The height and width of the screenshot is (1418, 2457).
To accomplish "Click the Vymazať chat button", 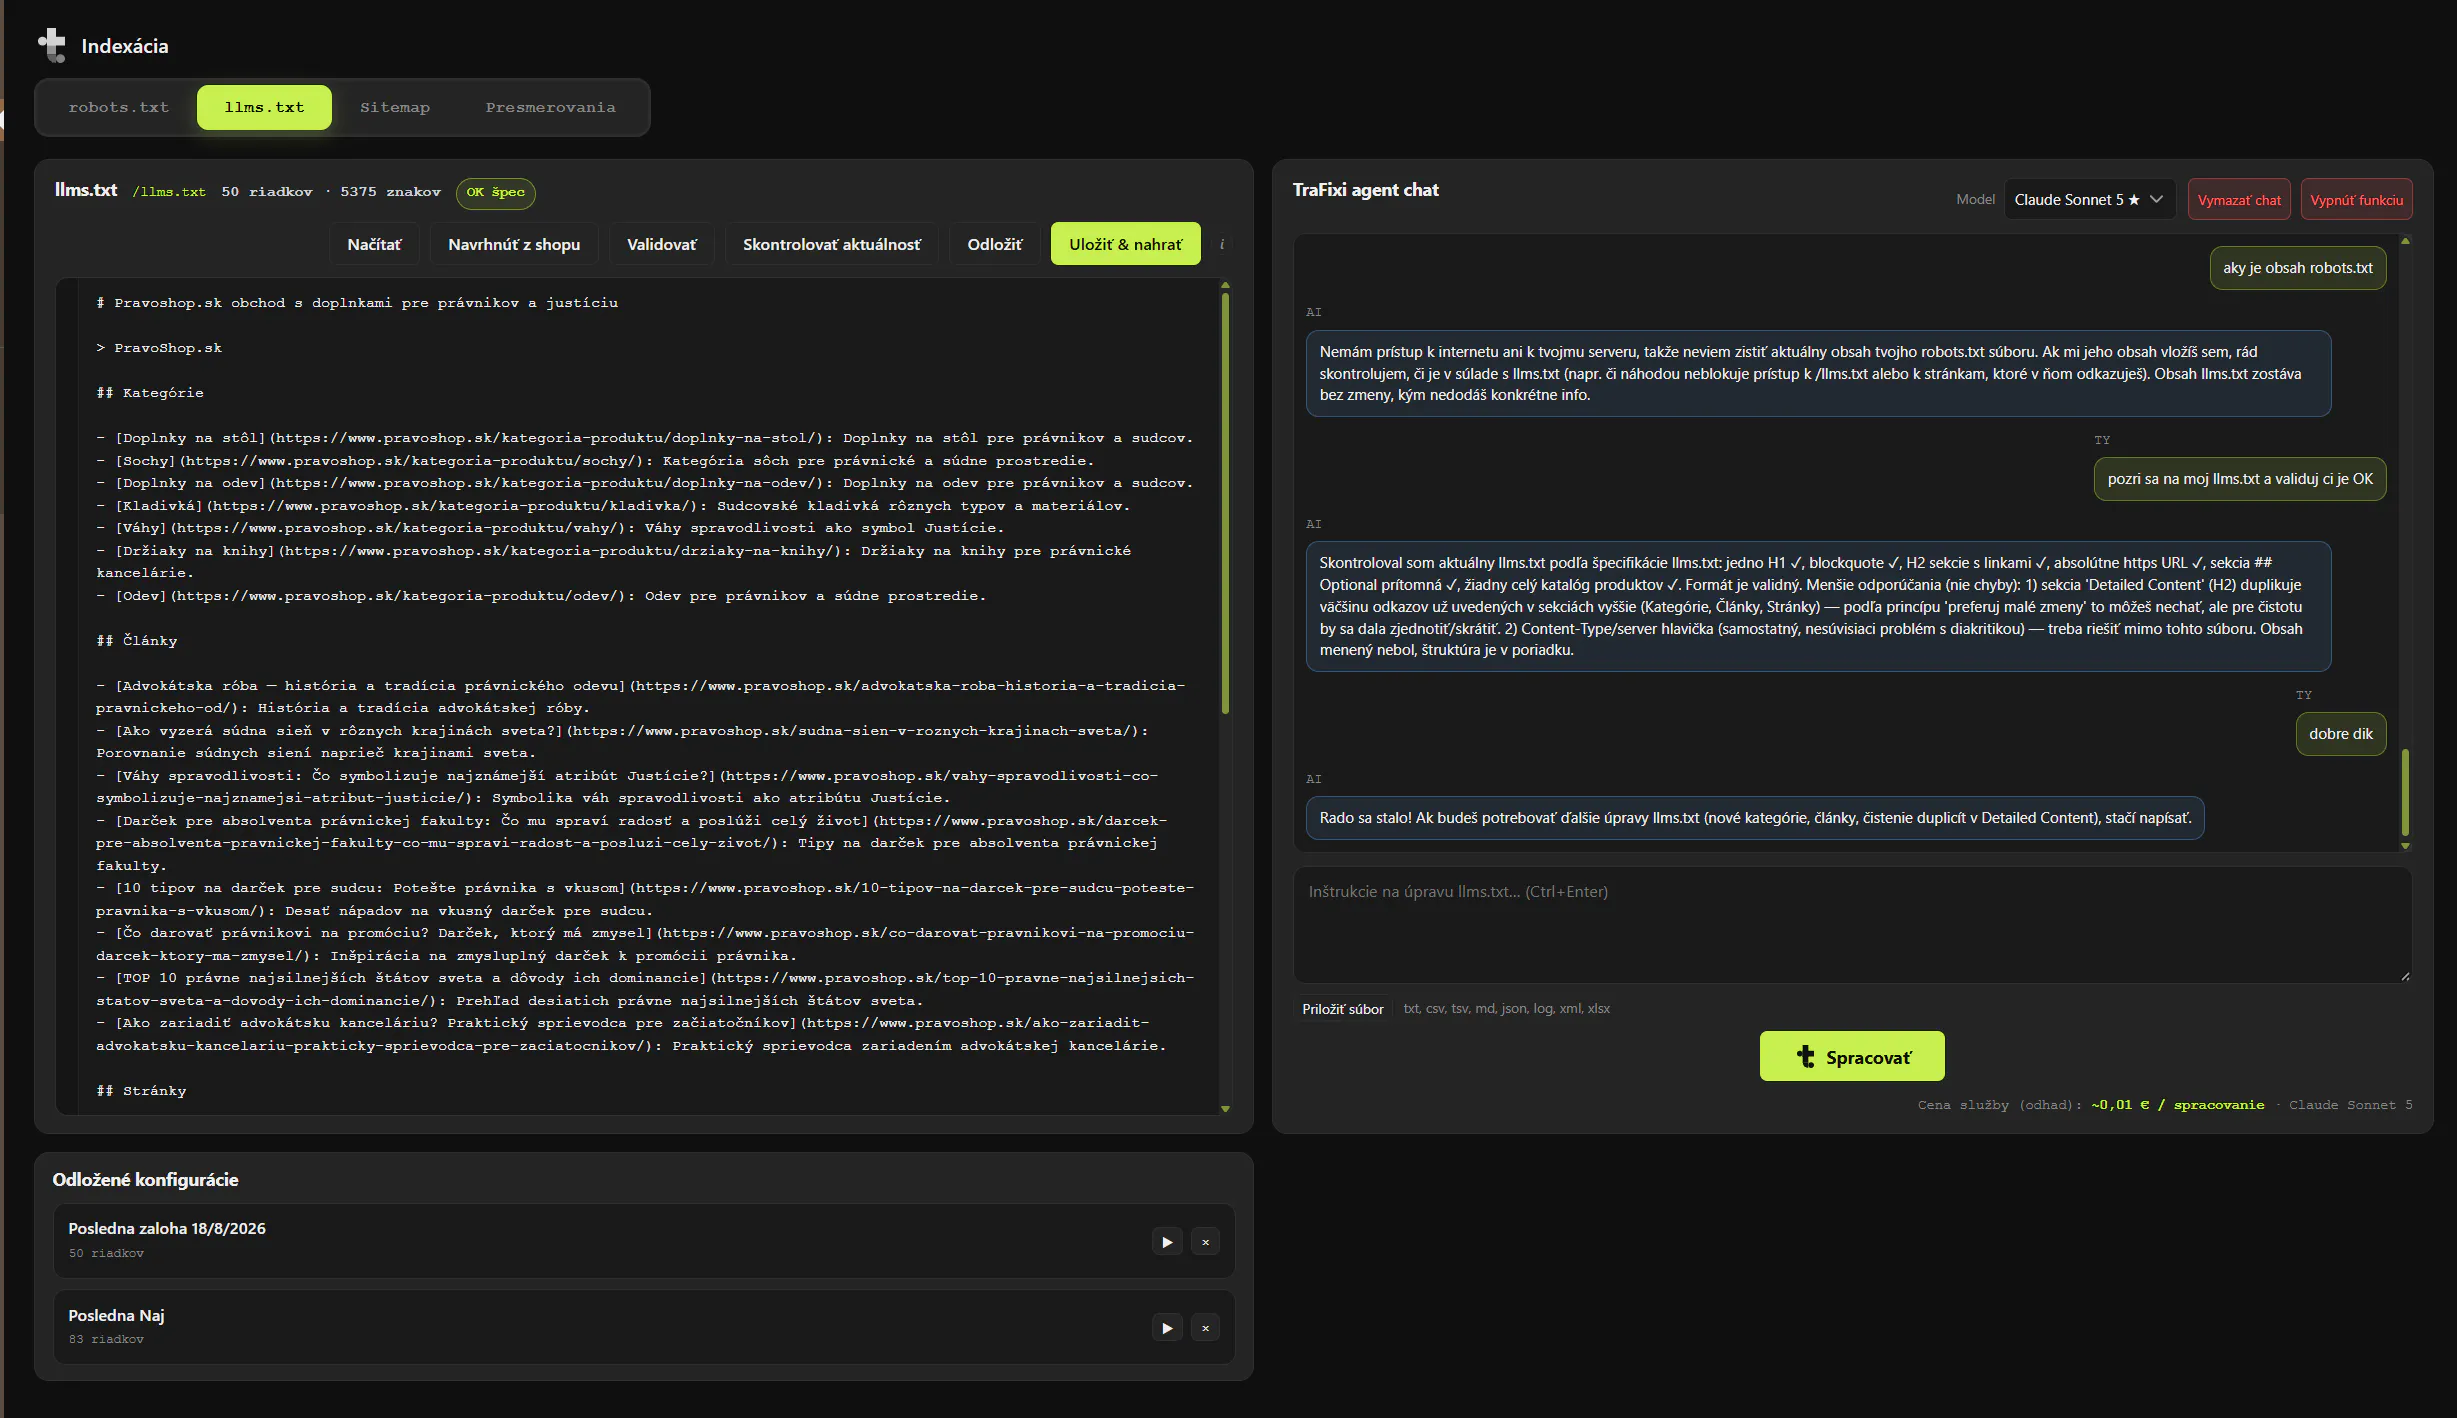I will point(2239,200).
